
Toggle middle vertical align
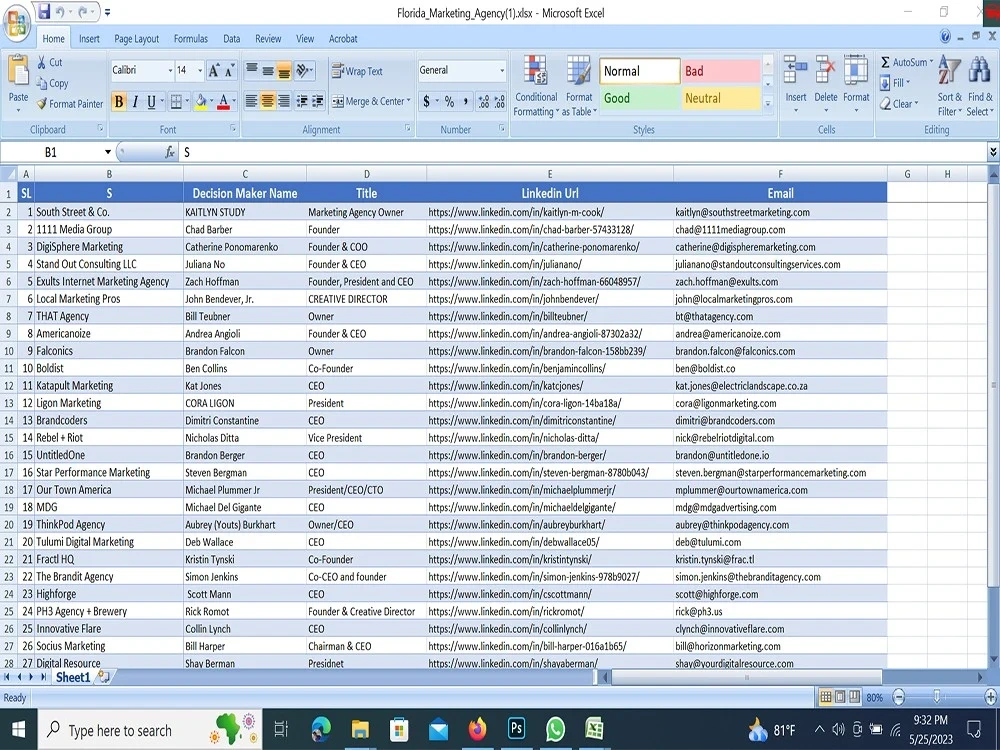click(268, 71)
